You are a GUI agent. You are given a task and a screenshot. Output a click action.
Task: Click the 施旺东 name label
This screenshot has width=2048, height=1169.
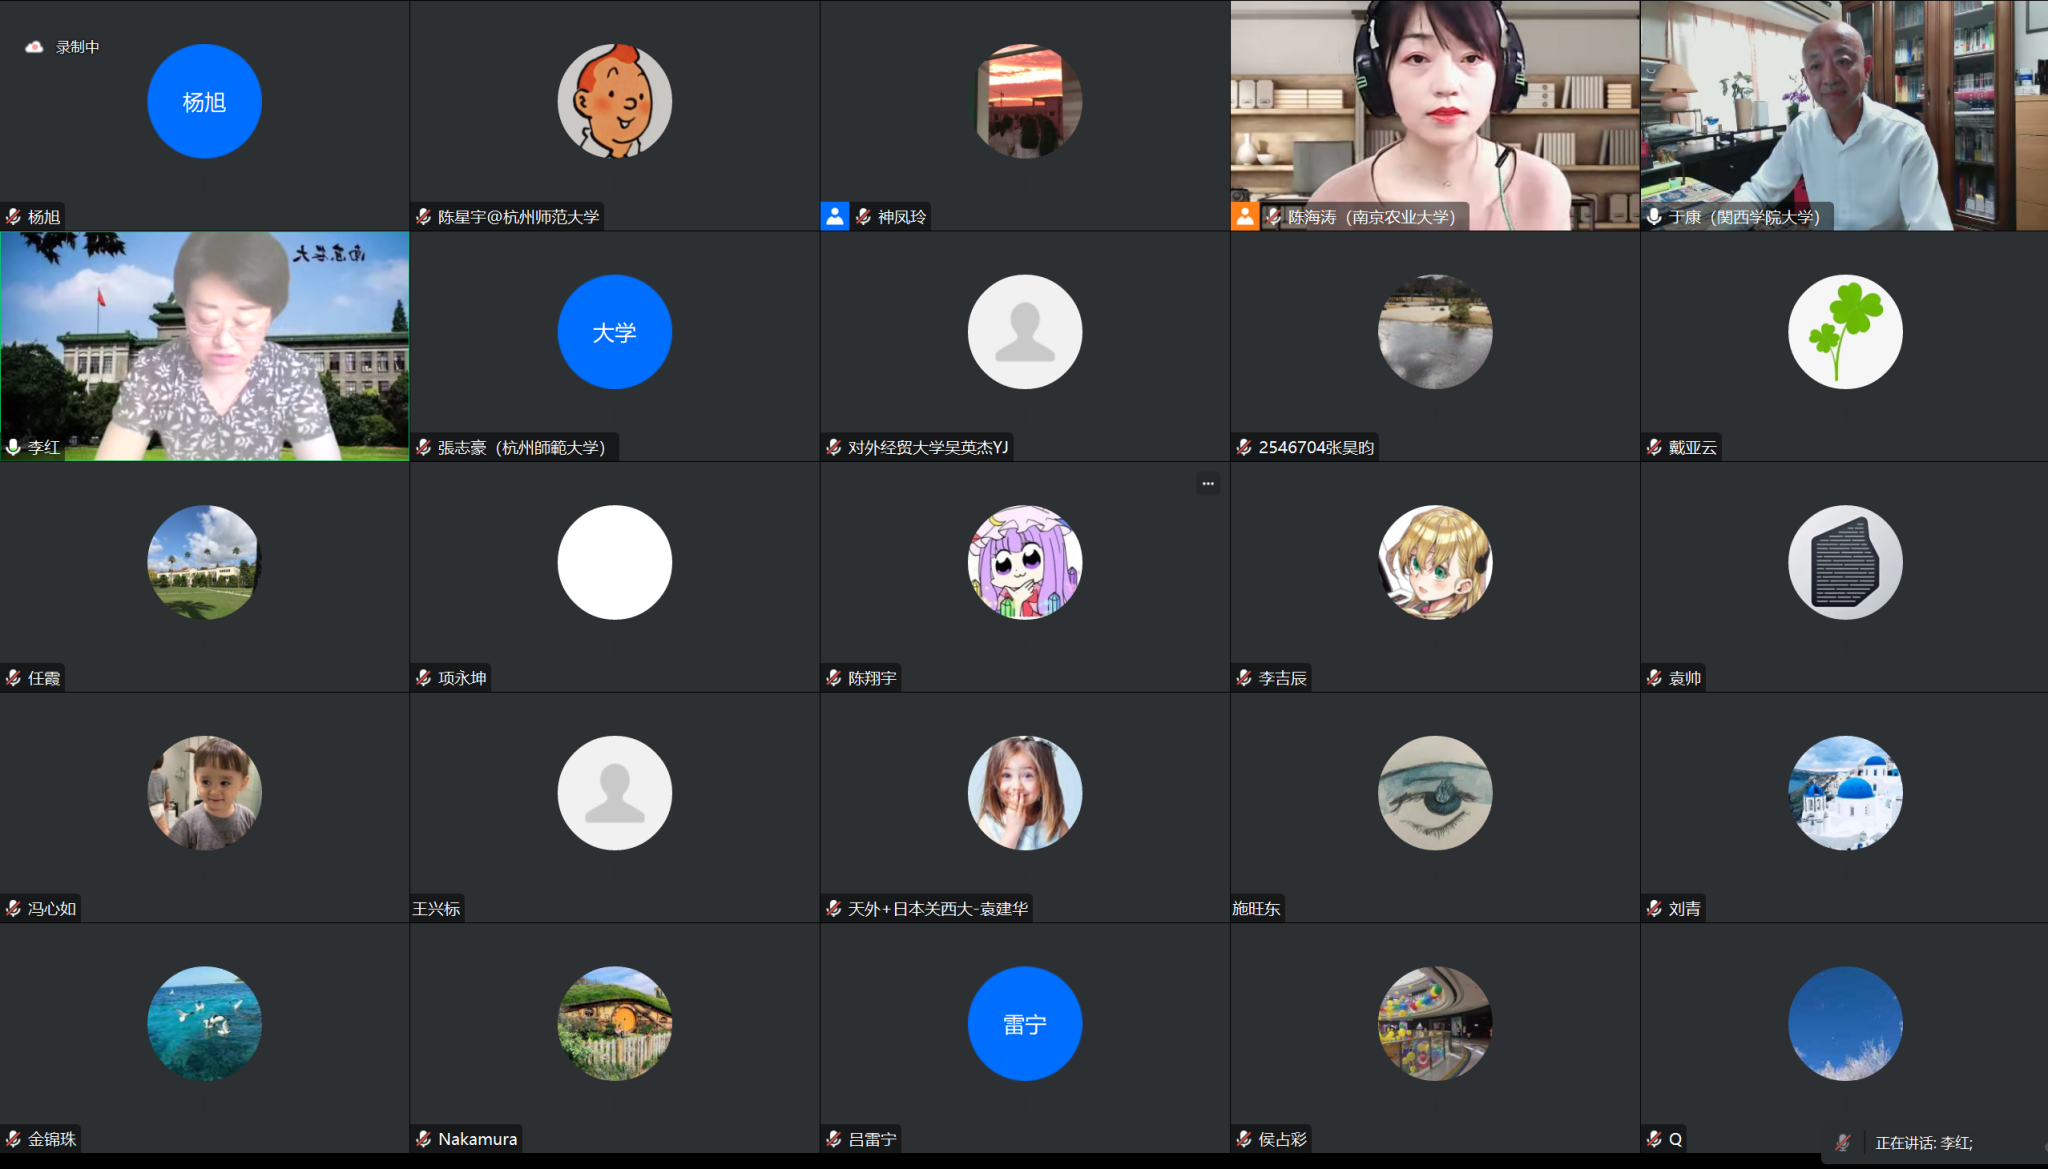(x=1257, y=908)
